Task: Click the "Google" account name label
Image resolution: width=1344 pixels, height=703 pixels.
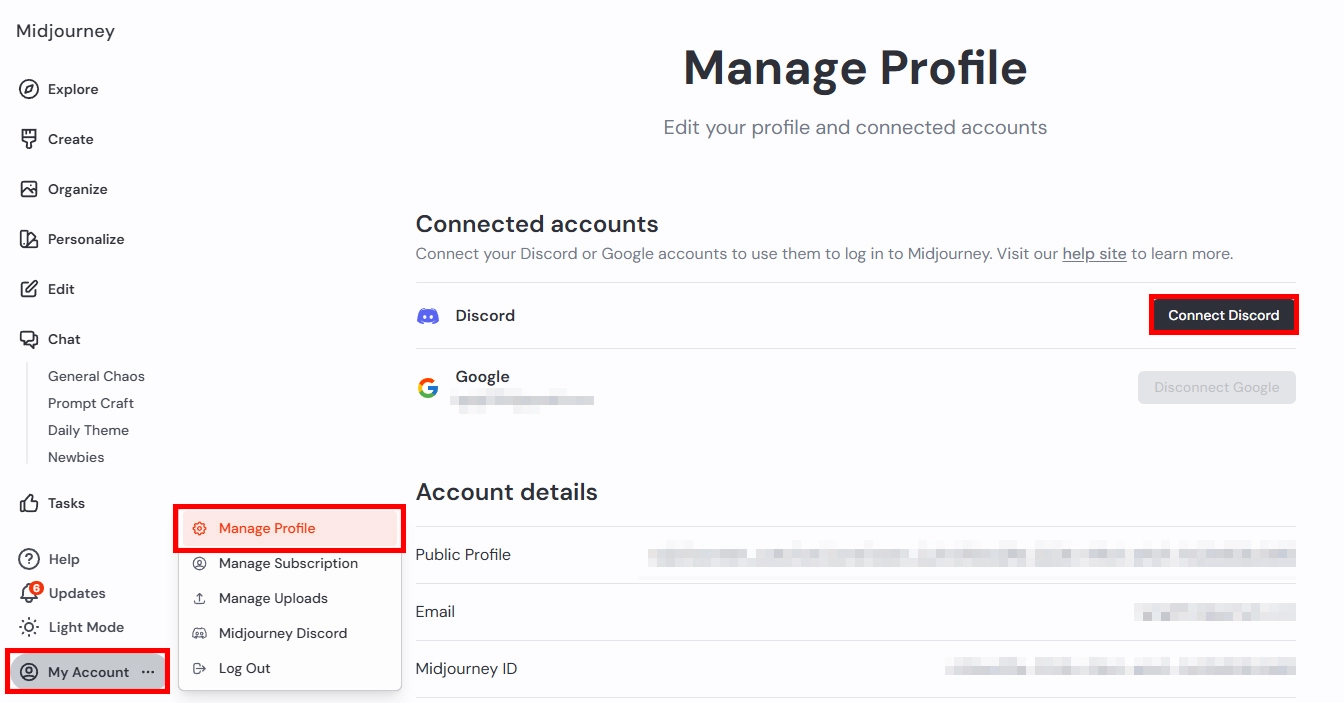Action: (x=483, y=377)
